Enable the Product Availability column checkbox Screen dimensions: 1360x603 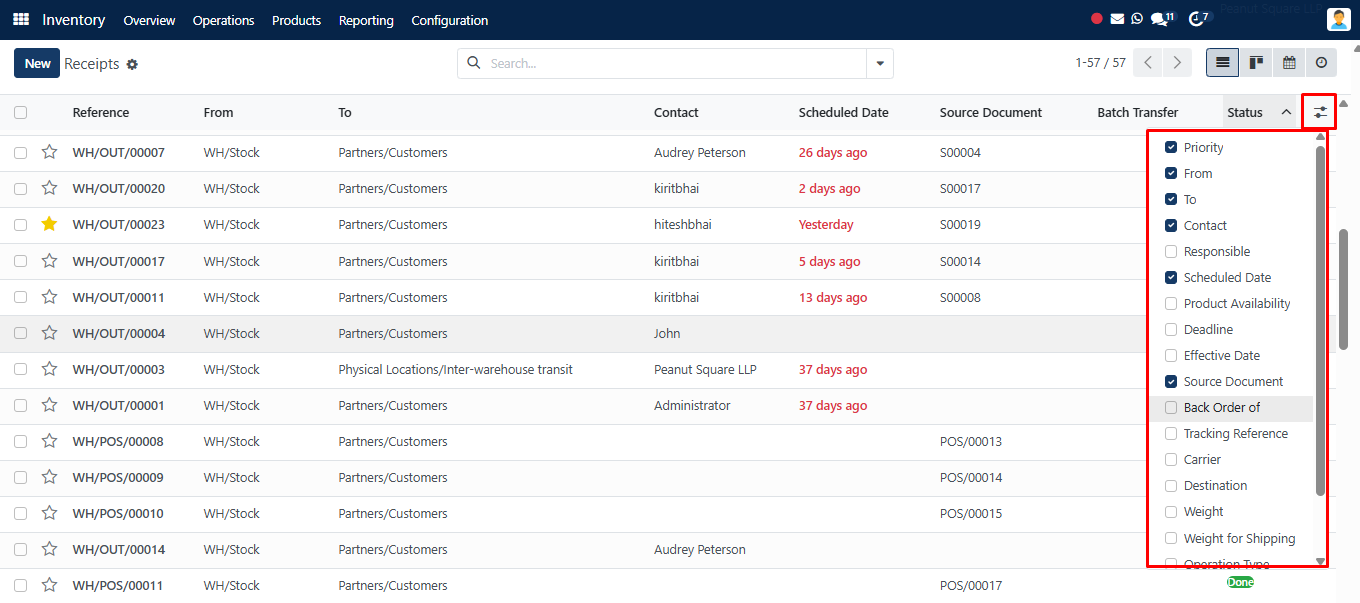[1171, 304]
